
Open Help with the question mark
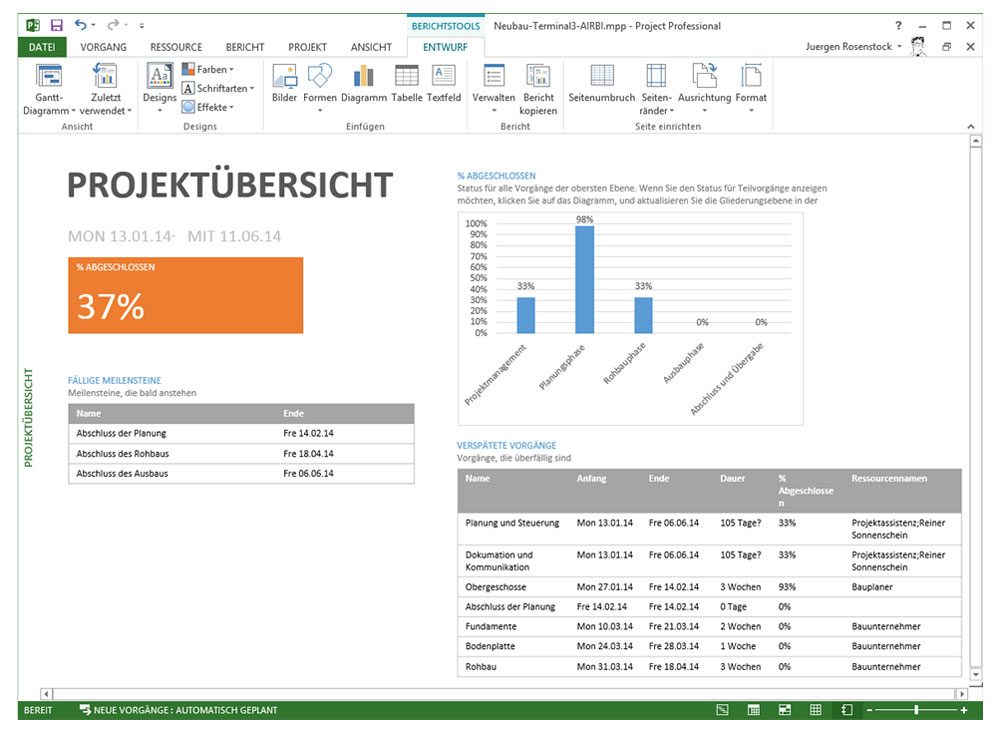click(898, 26)
